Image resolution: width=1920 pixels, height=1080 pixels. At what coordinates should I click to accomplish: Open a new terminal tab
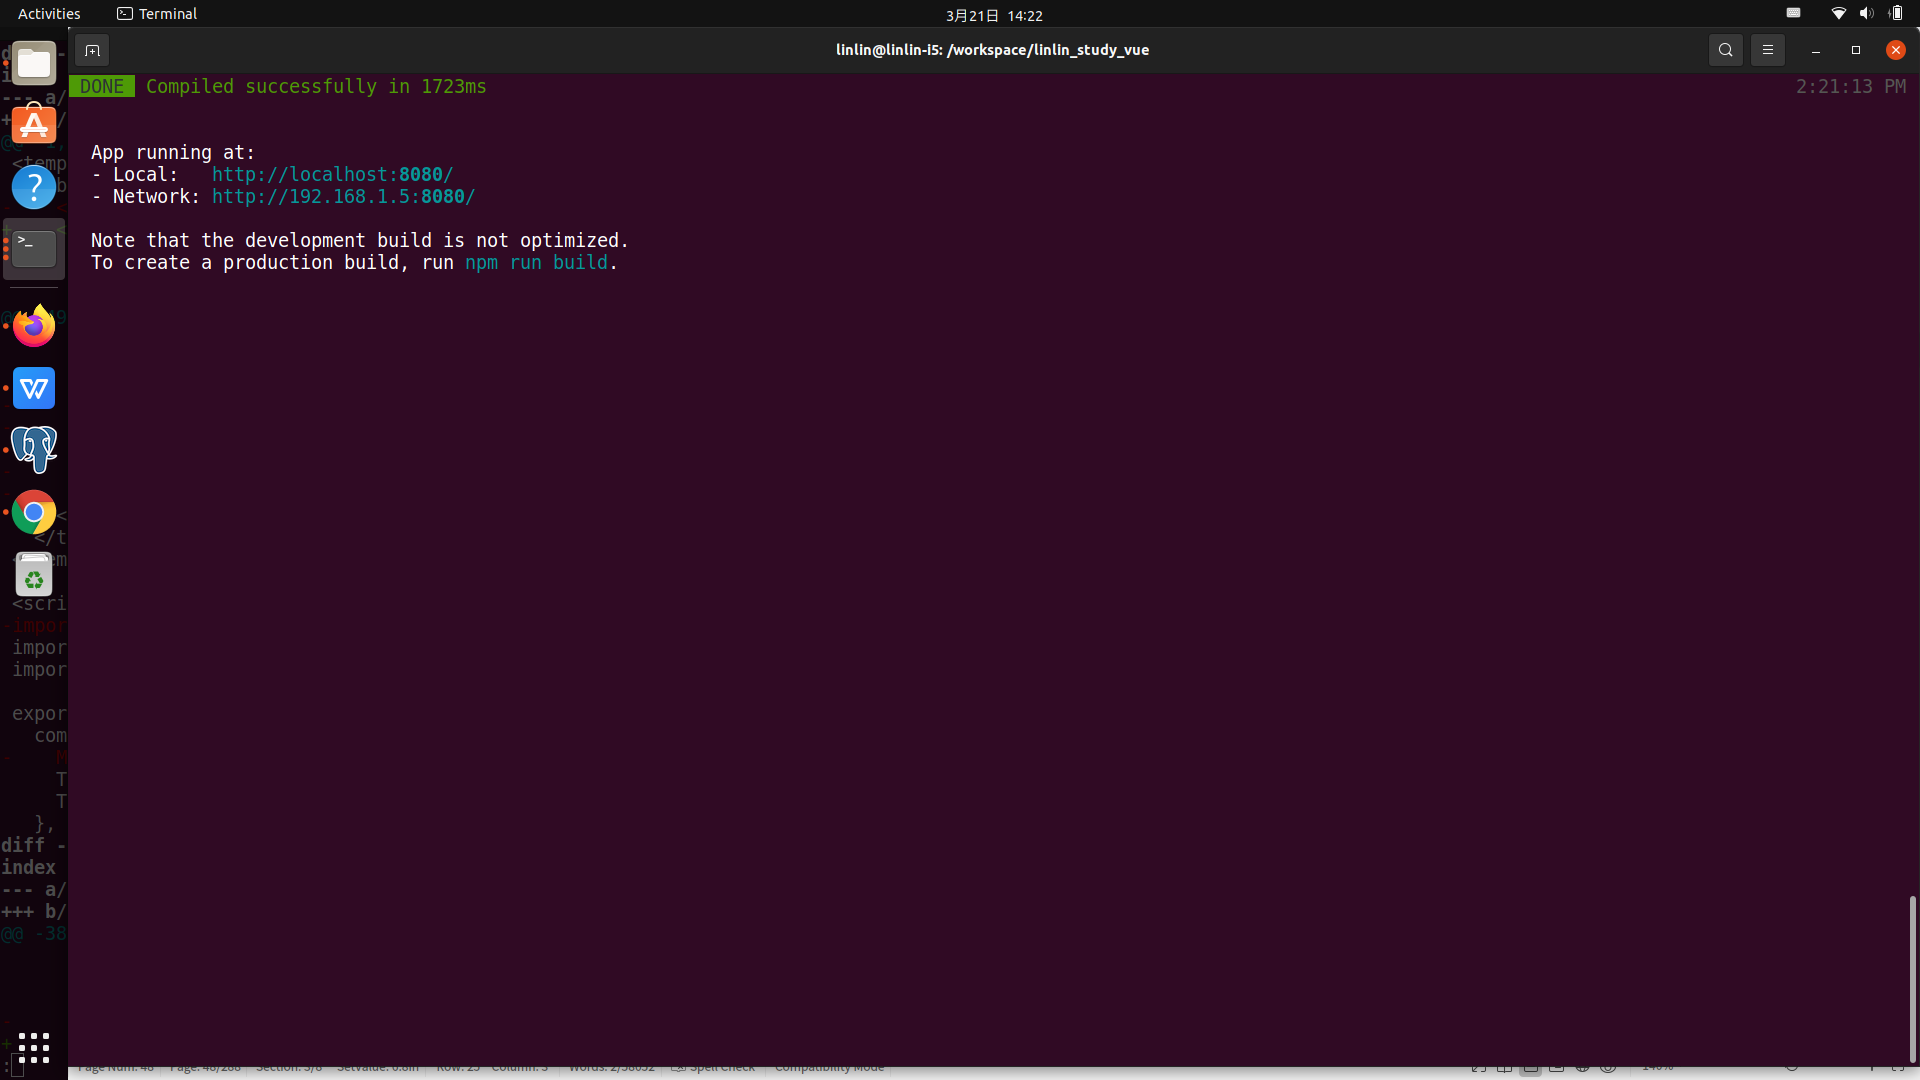(x=92, y=50)
